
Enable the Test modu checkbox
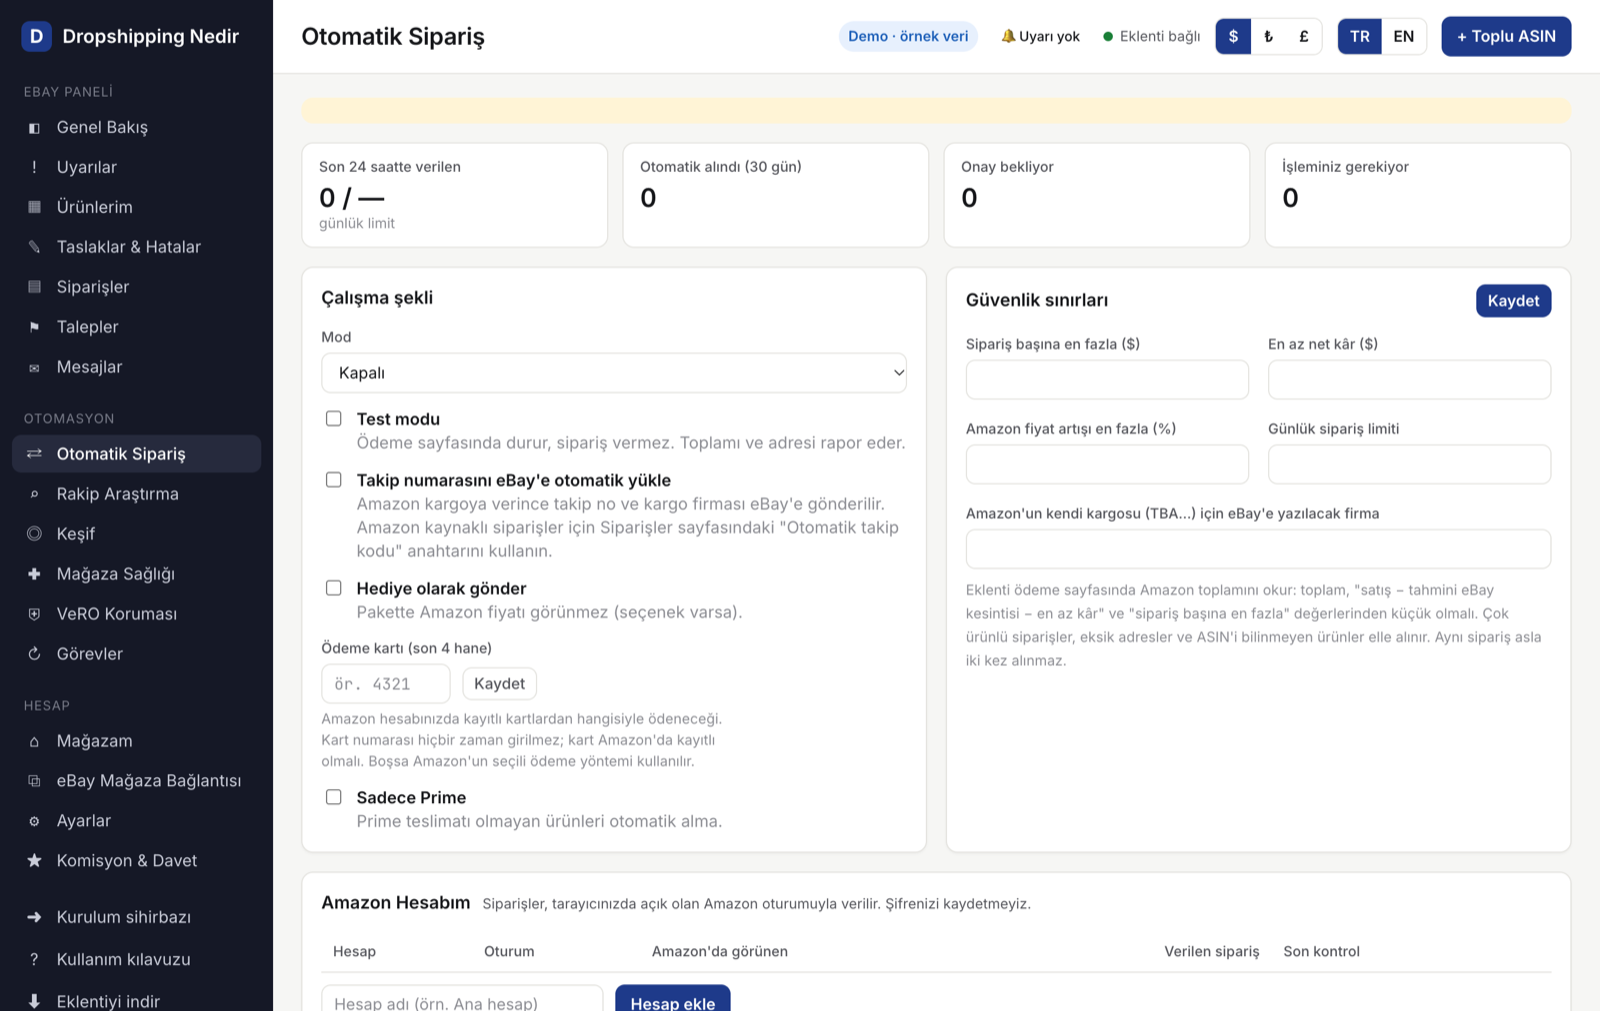(x=334, y=419)
